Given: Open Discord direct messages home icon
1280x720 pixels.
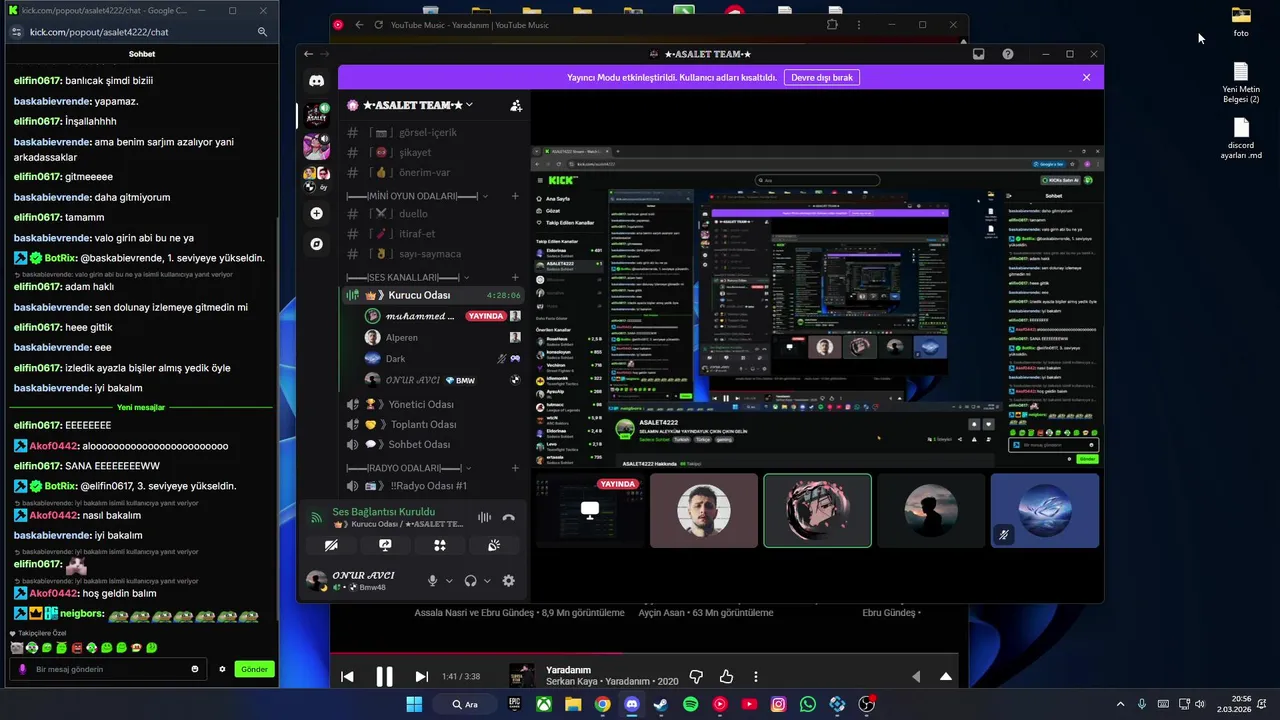Looking at the screenshot, I should point(316,81).
